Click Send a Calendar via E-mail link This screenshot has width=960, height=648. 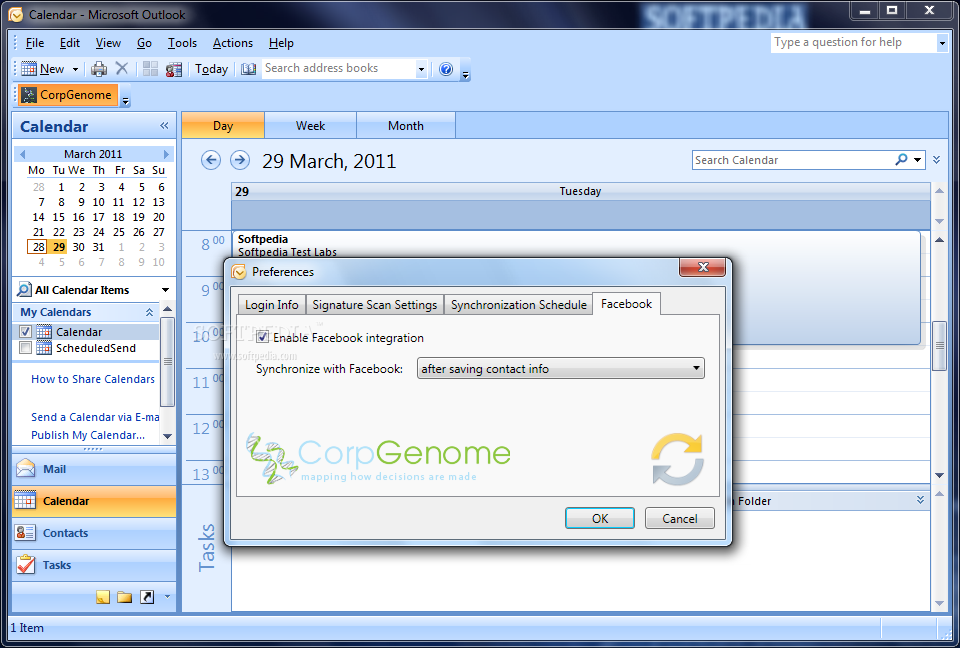tap(95, 417)
